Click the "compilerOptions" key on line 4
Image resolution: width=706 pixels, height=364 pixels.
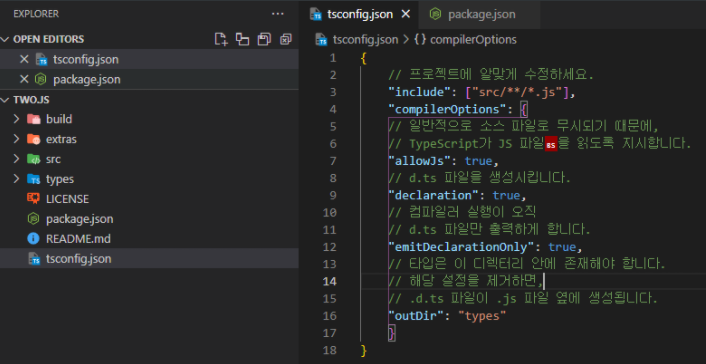coord(448,109)
